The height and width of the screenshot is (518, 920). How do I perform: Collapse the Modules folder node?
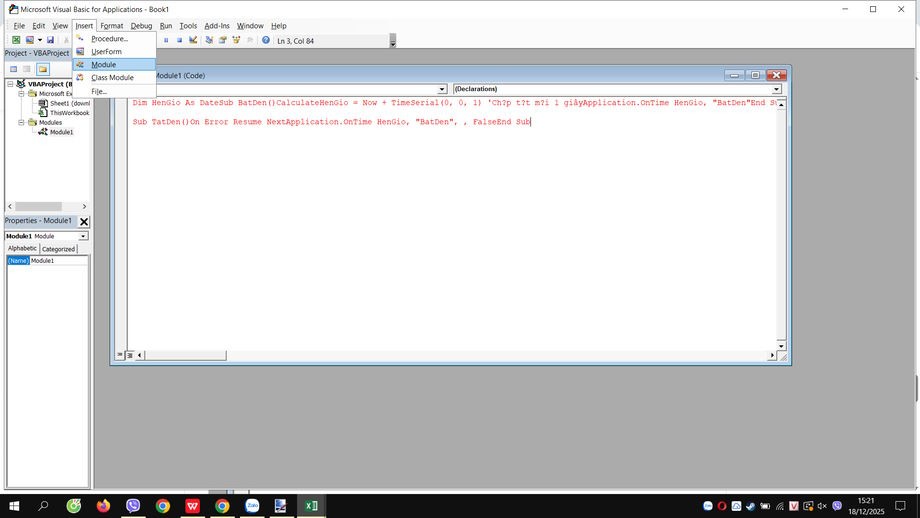pos(21,123)
